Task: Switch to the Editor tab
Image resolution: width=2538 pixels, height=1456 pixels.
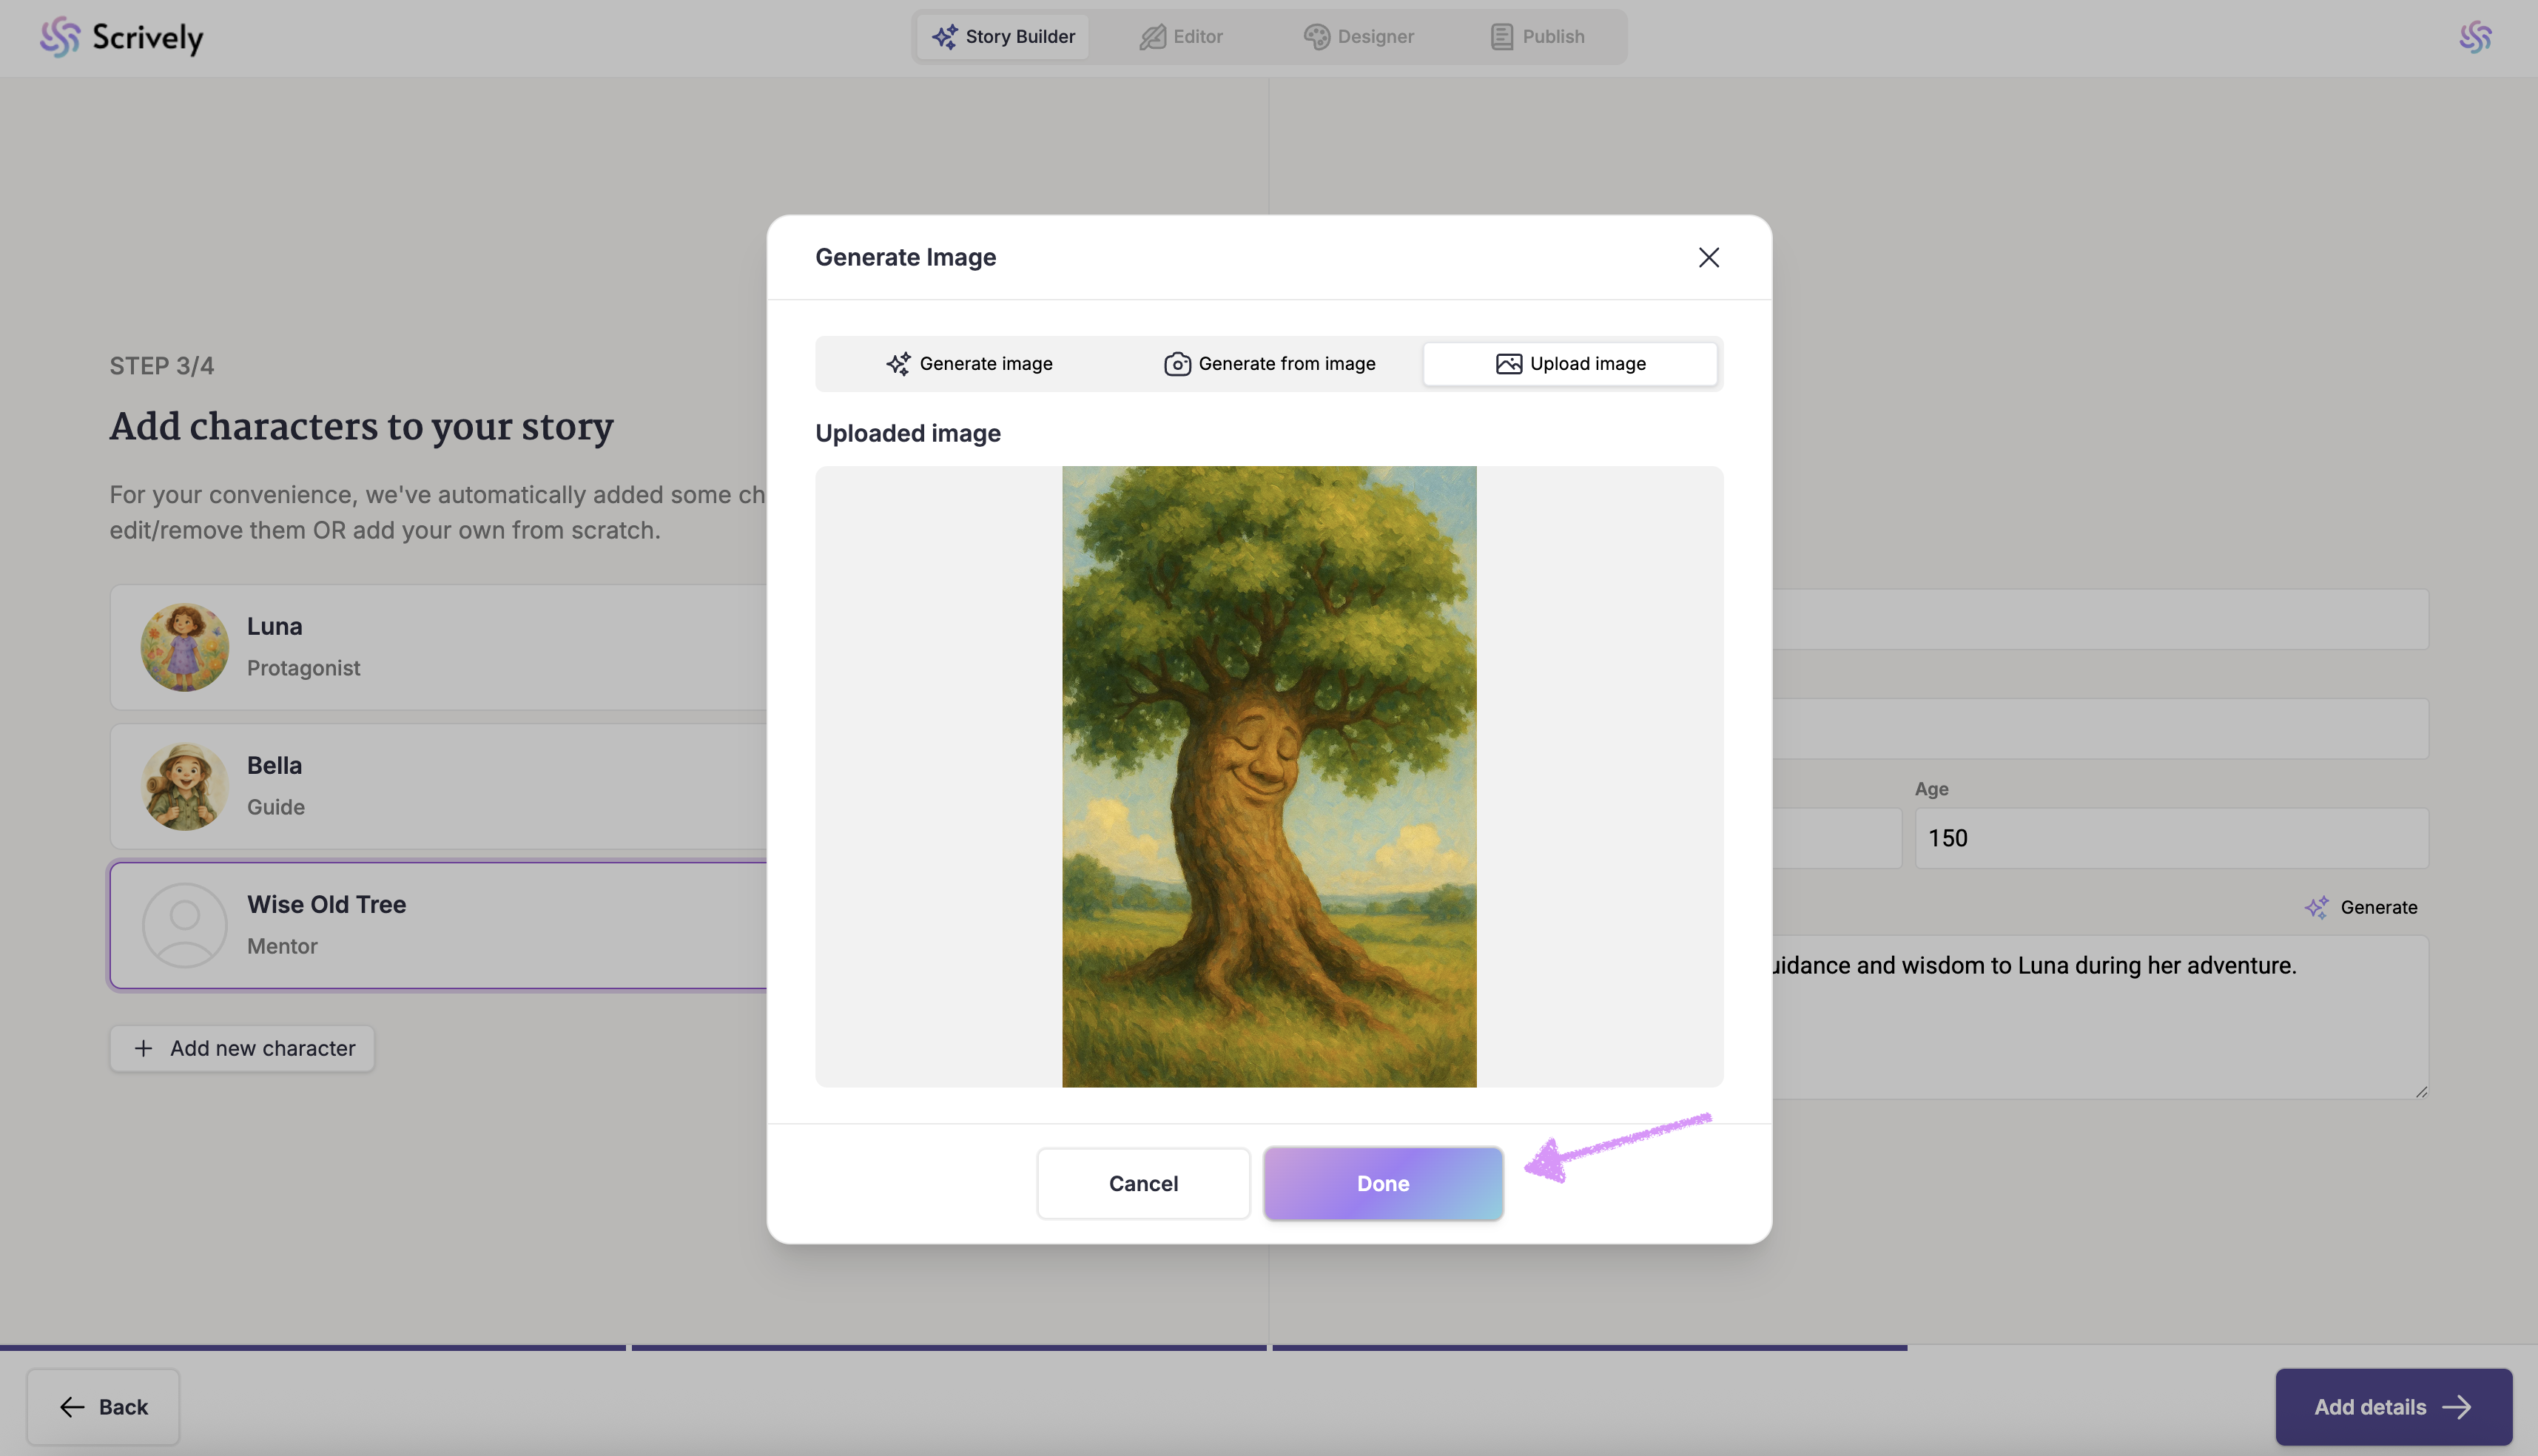Action: [x=1181, y=37]
